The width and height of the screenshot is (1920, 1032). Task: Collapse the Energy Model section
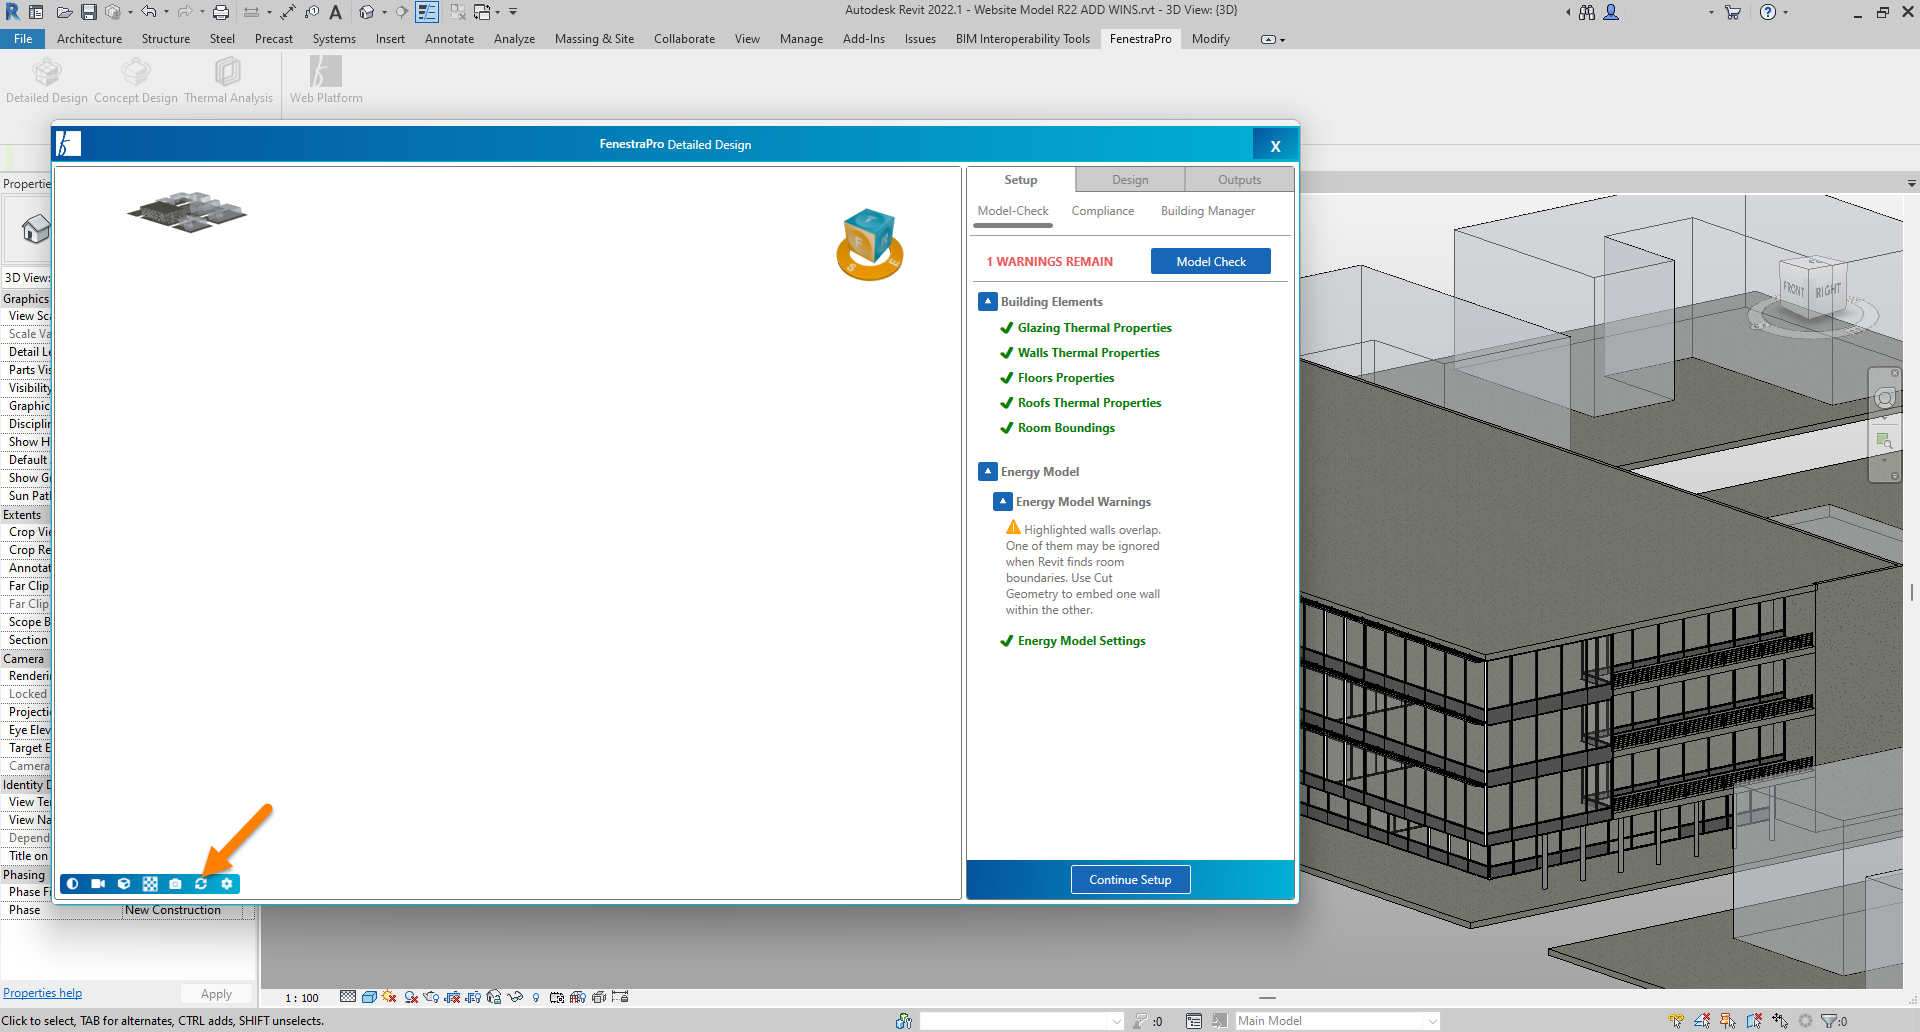pos(988,471)
